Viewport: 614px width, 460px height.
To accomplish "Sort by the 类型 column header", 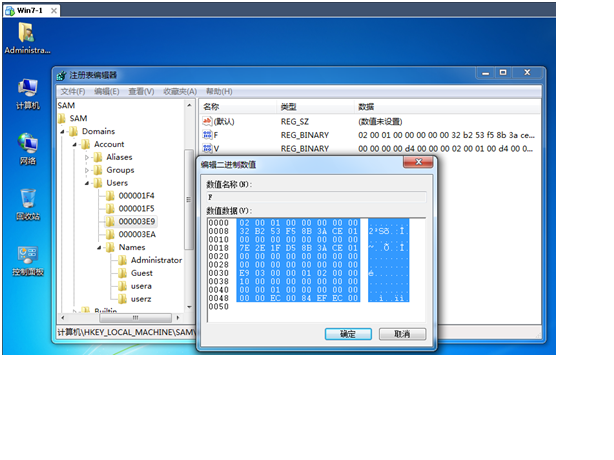I will tap(316, 107).
